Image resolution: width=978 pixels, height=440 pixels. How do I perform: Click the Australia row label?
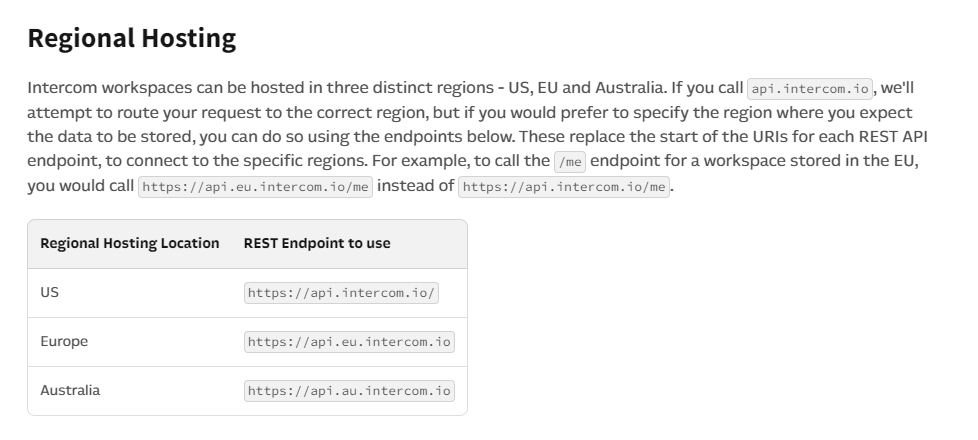click(70, 391)
